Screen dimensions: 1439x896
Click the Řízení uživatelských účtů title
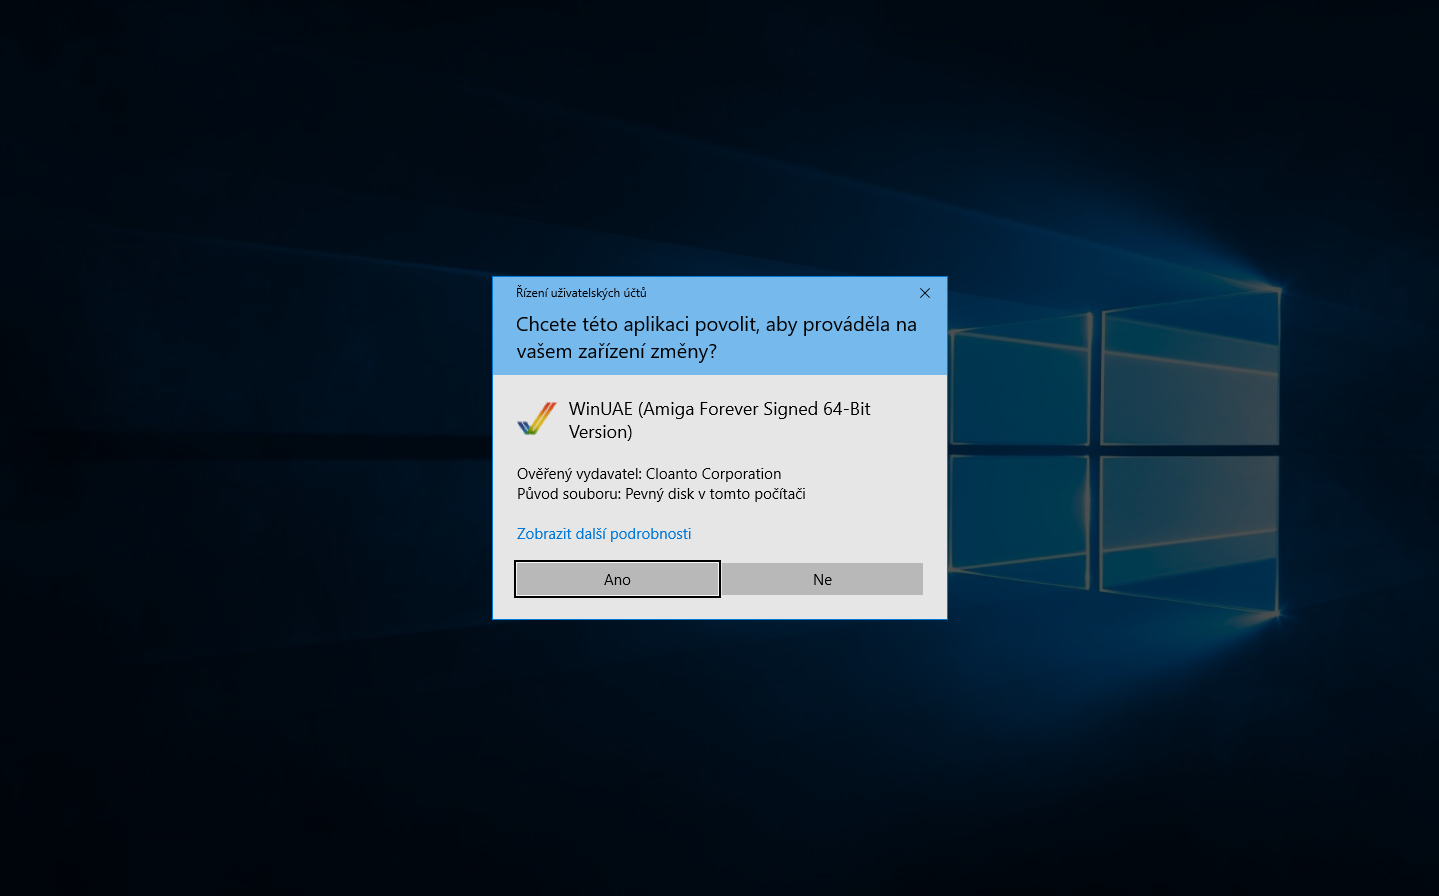pos(581,293)
